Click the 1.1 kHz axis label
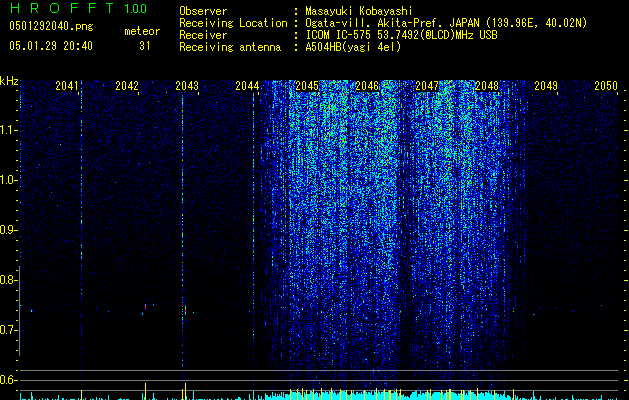629x400 pixels. [x=9, y=130]
